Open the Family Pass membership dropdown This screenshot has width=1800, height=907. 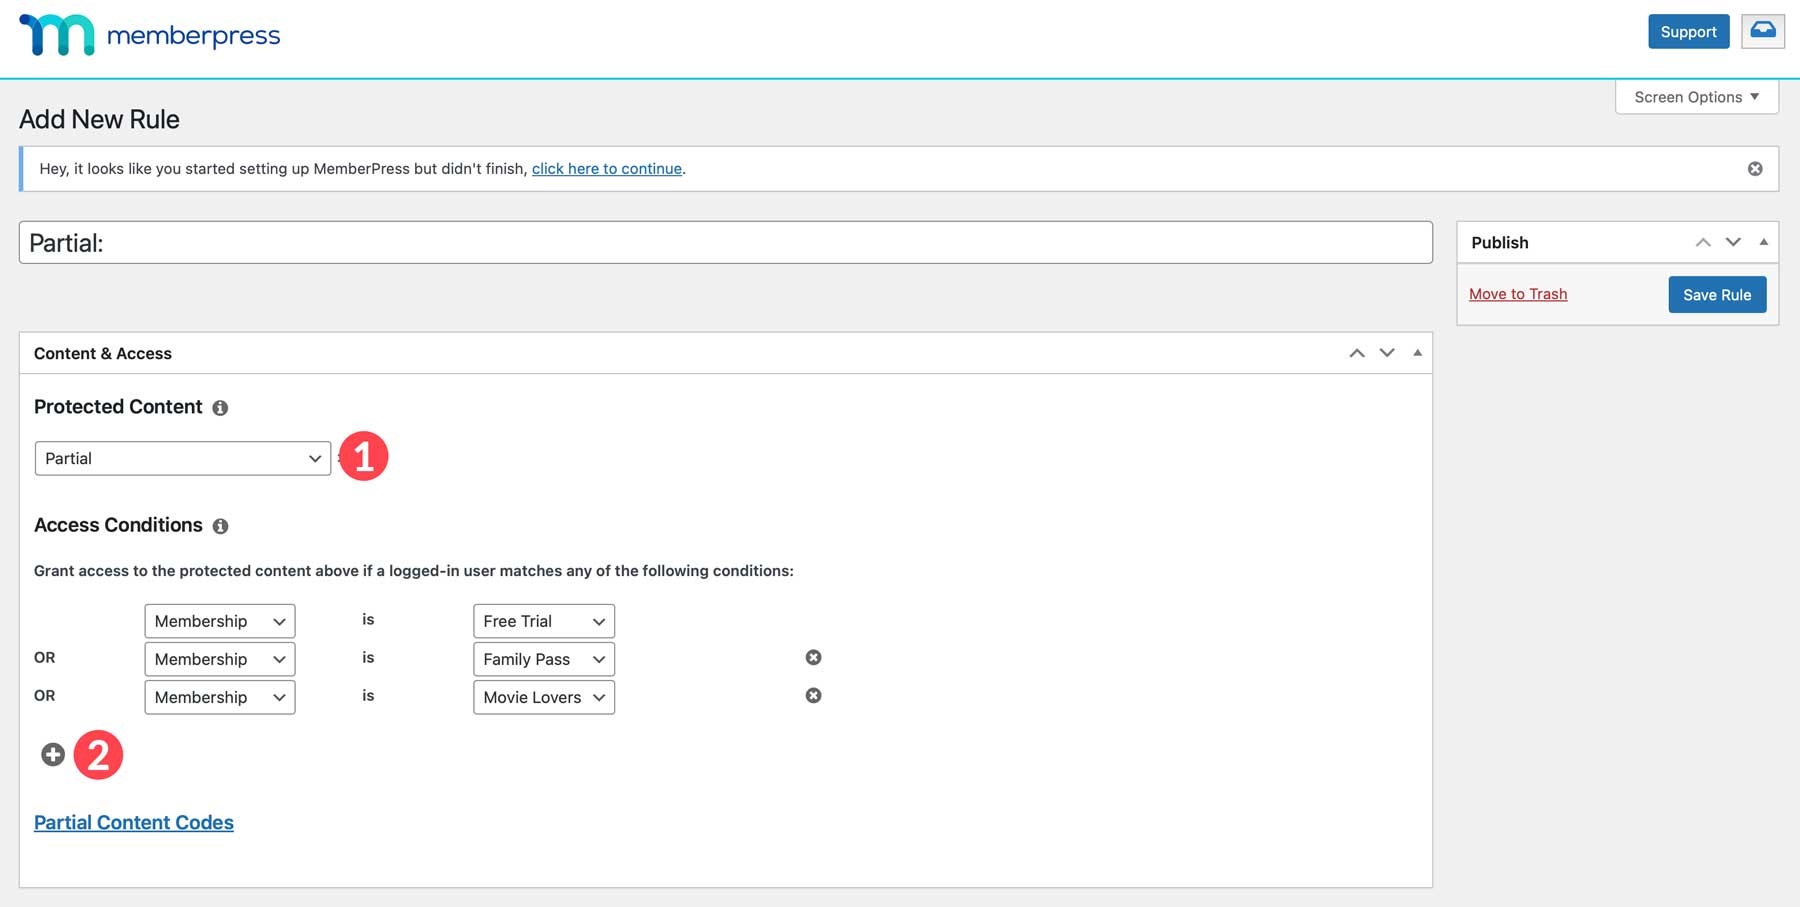coord(543,659)
